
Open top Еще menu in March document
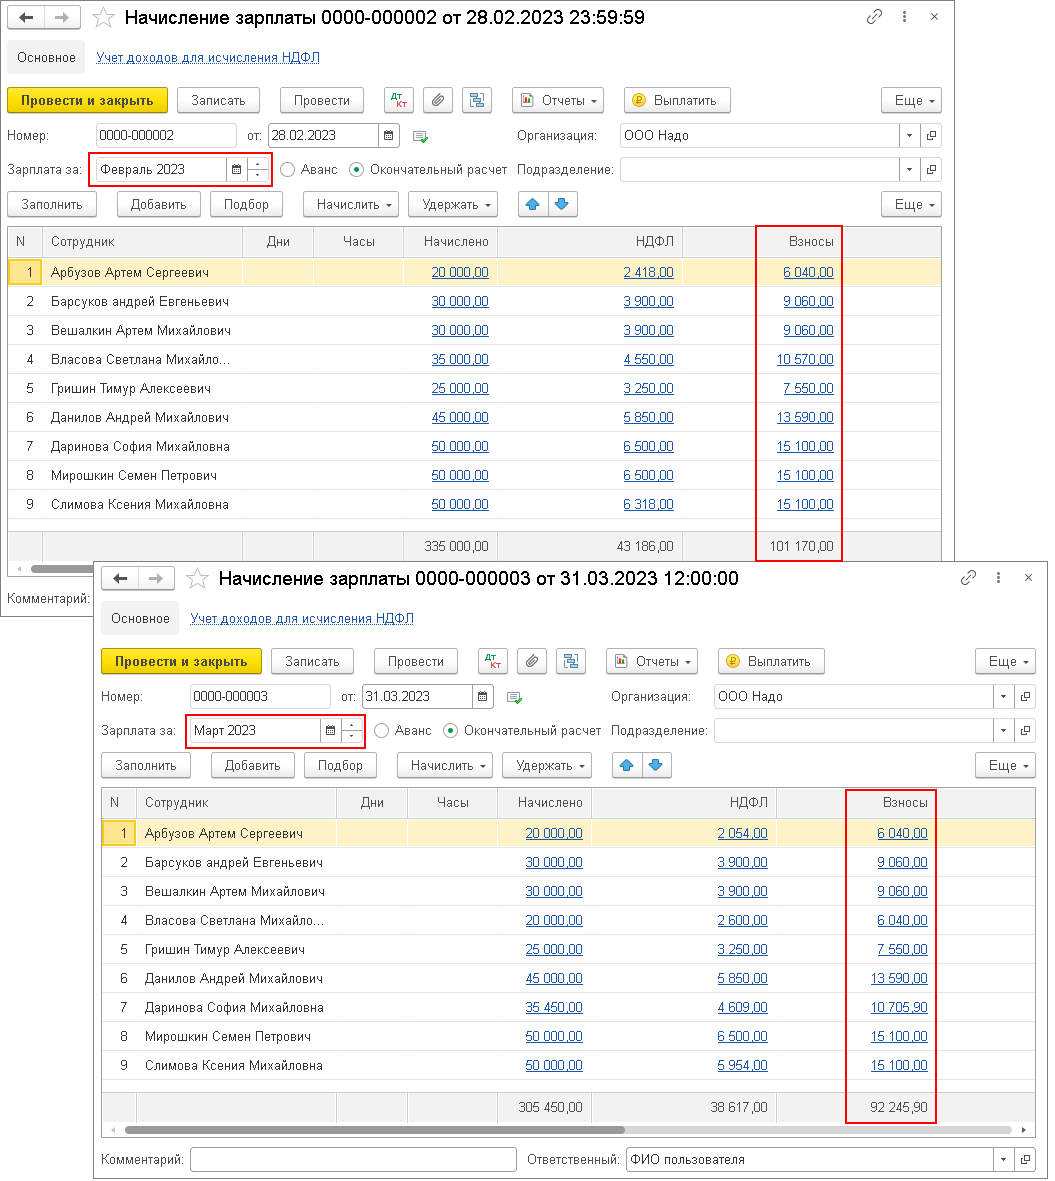[x=1006, y=661]
